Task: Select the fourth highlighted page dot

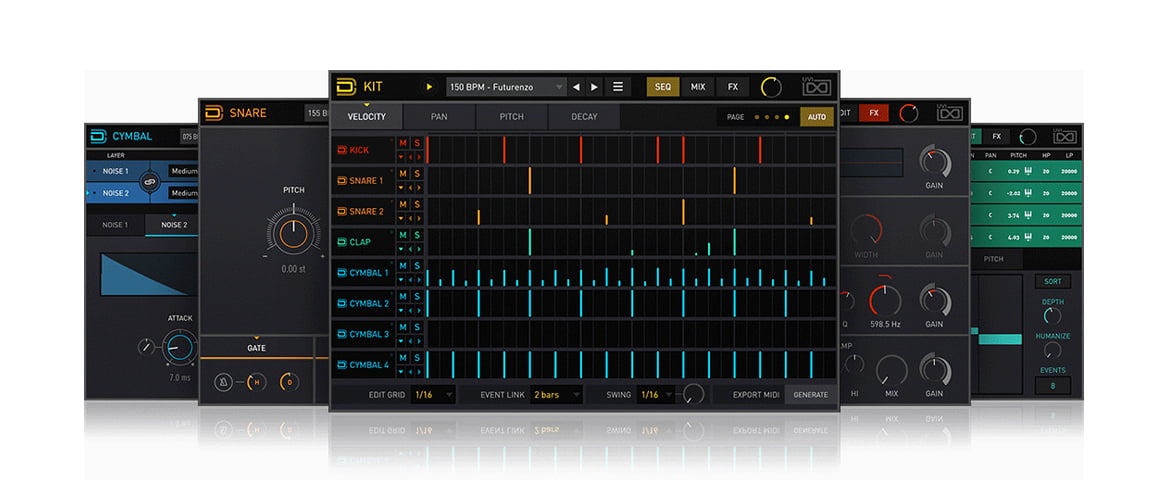Action: coord(786,117)
